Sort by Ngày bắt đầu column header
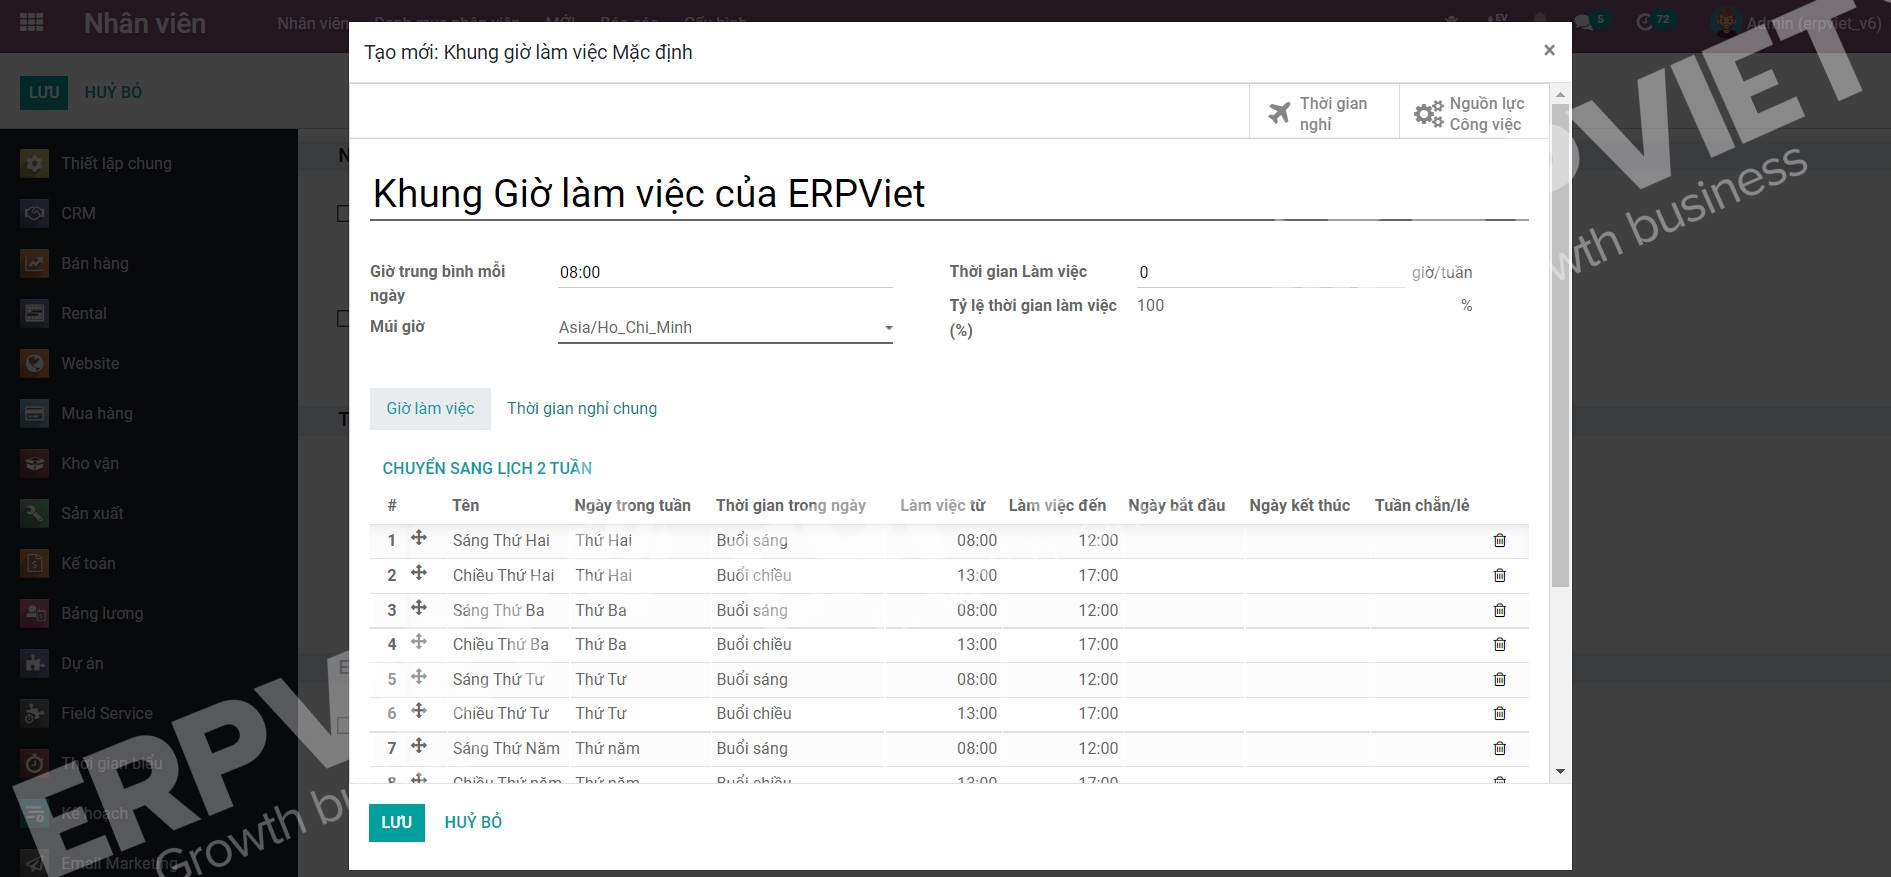1891x877 pixels. 1177,505
